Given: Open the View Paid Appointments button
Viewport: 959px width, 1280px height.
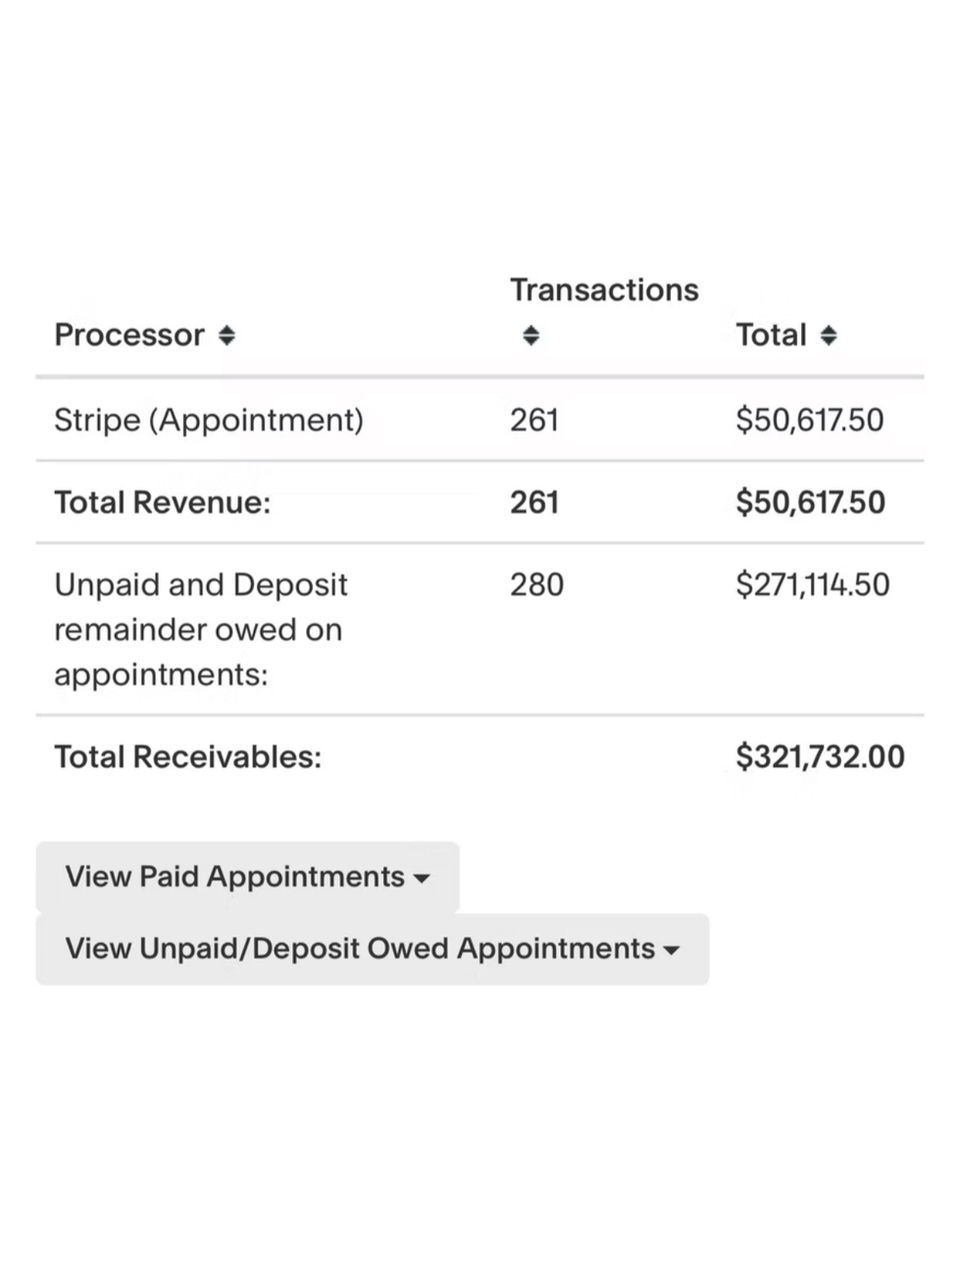Looking at the screenshot, I should point(247,877).
